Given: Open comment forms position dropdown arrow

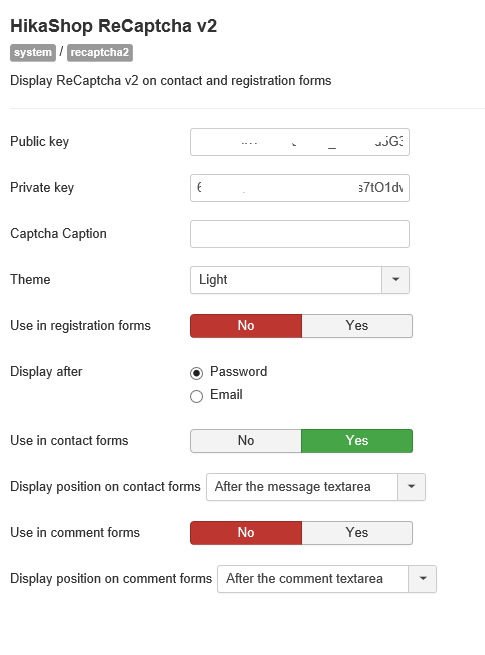Looking at the screenshot, I should coord(422,579).
